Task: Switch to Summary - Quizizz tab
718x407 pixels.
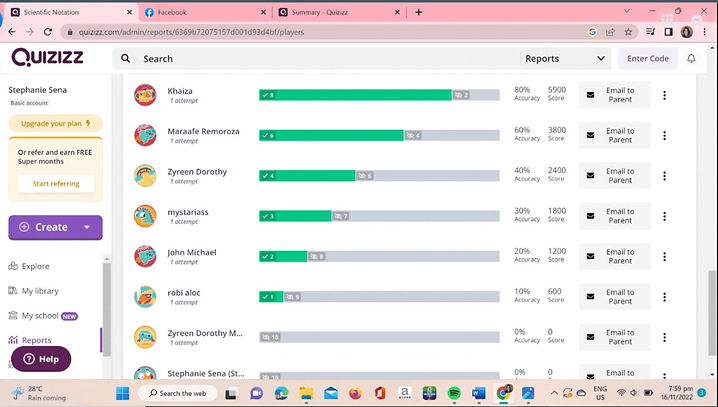Action: [339, 12]
